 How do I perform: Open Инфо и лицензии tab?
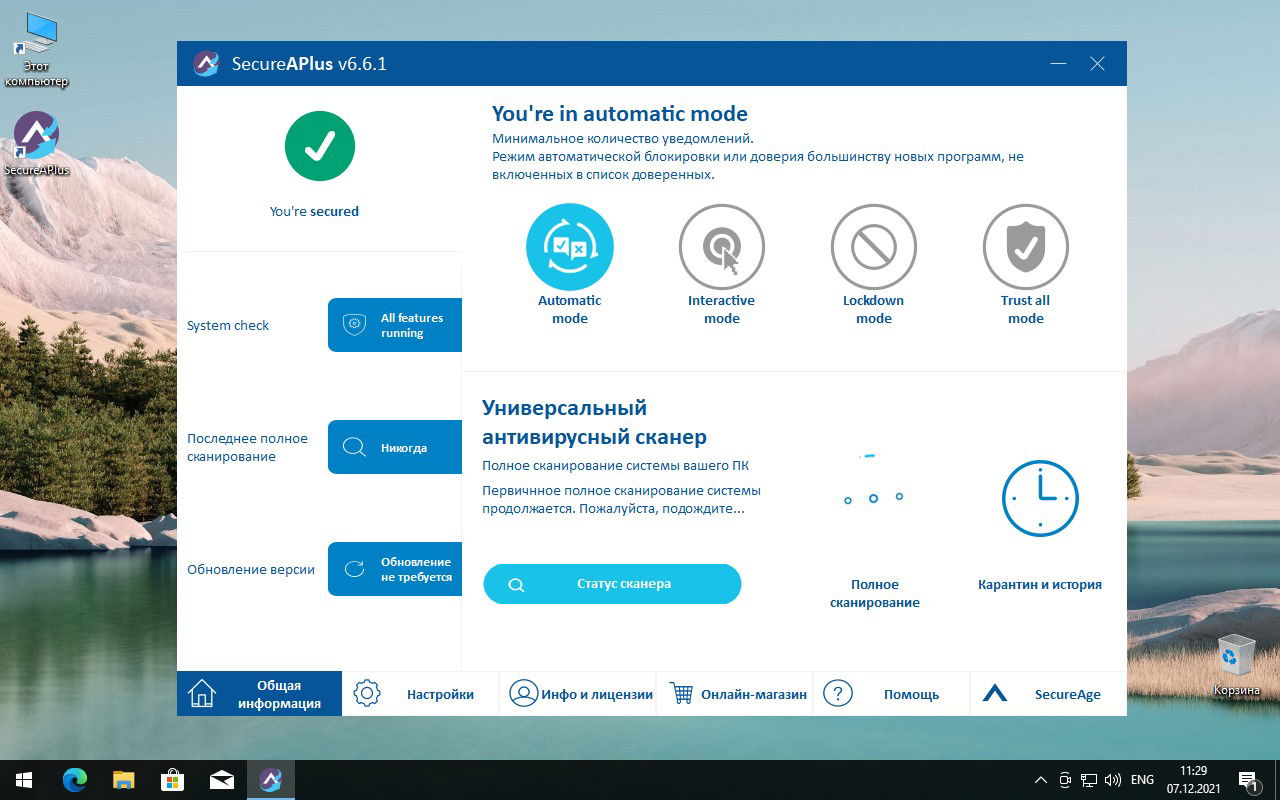(x=577, y=694)
